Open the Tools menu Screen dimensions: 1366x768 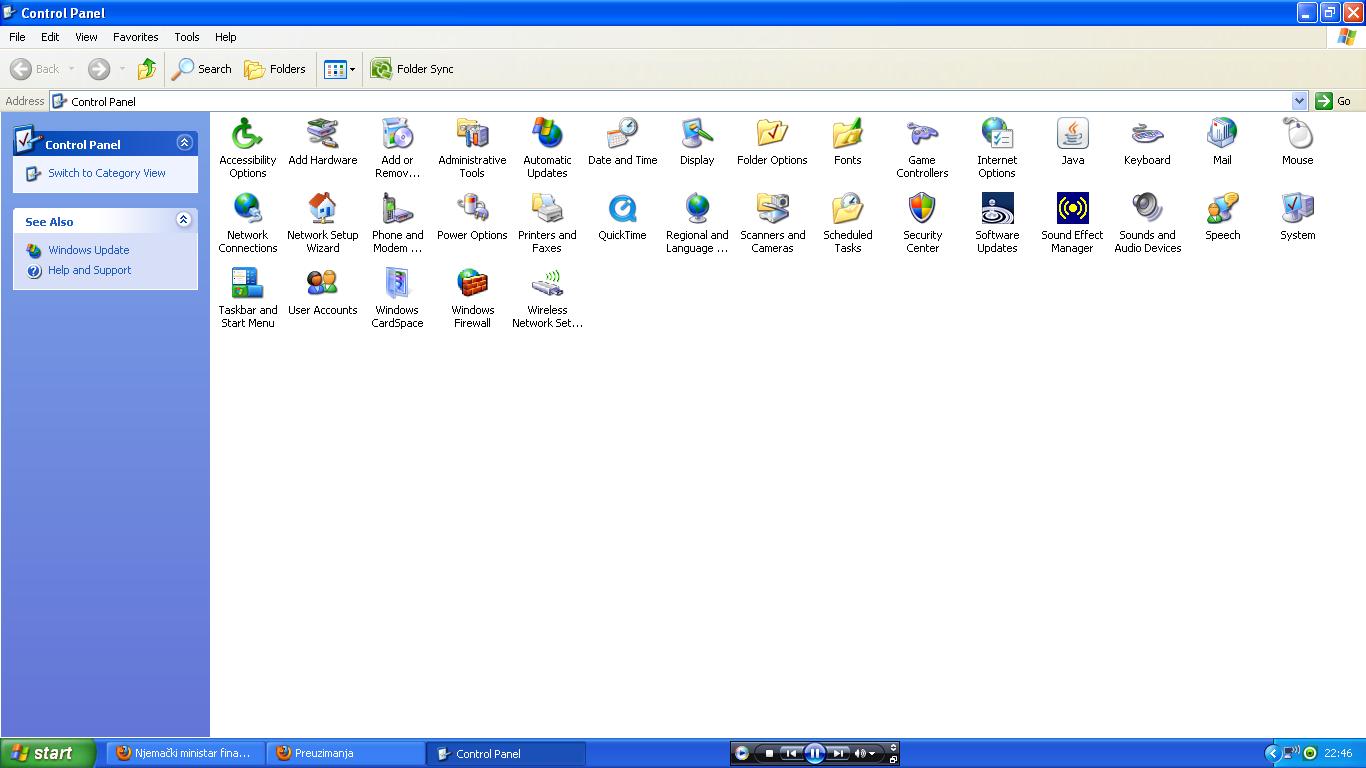pos(187,37)
